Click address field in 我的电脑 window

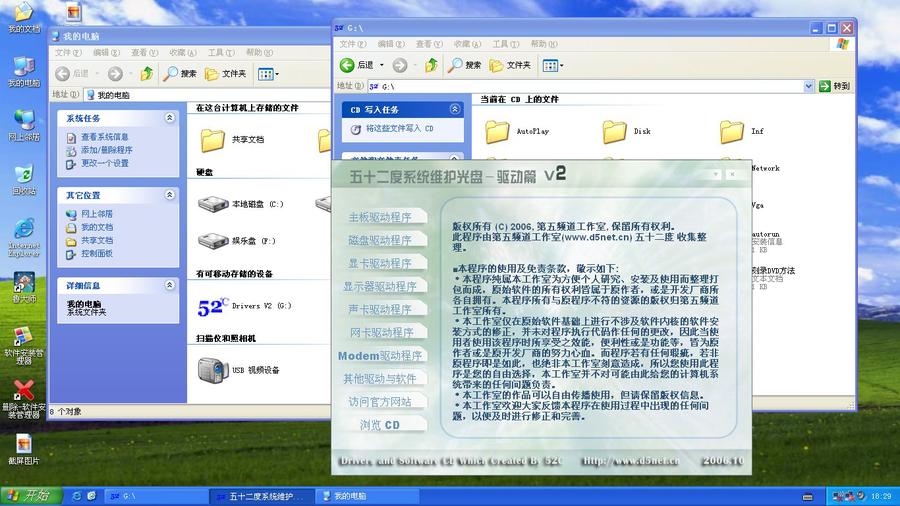tap(207, 95)
